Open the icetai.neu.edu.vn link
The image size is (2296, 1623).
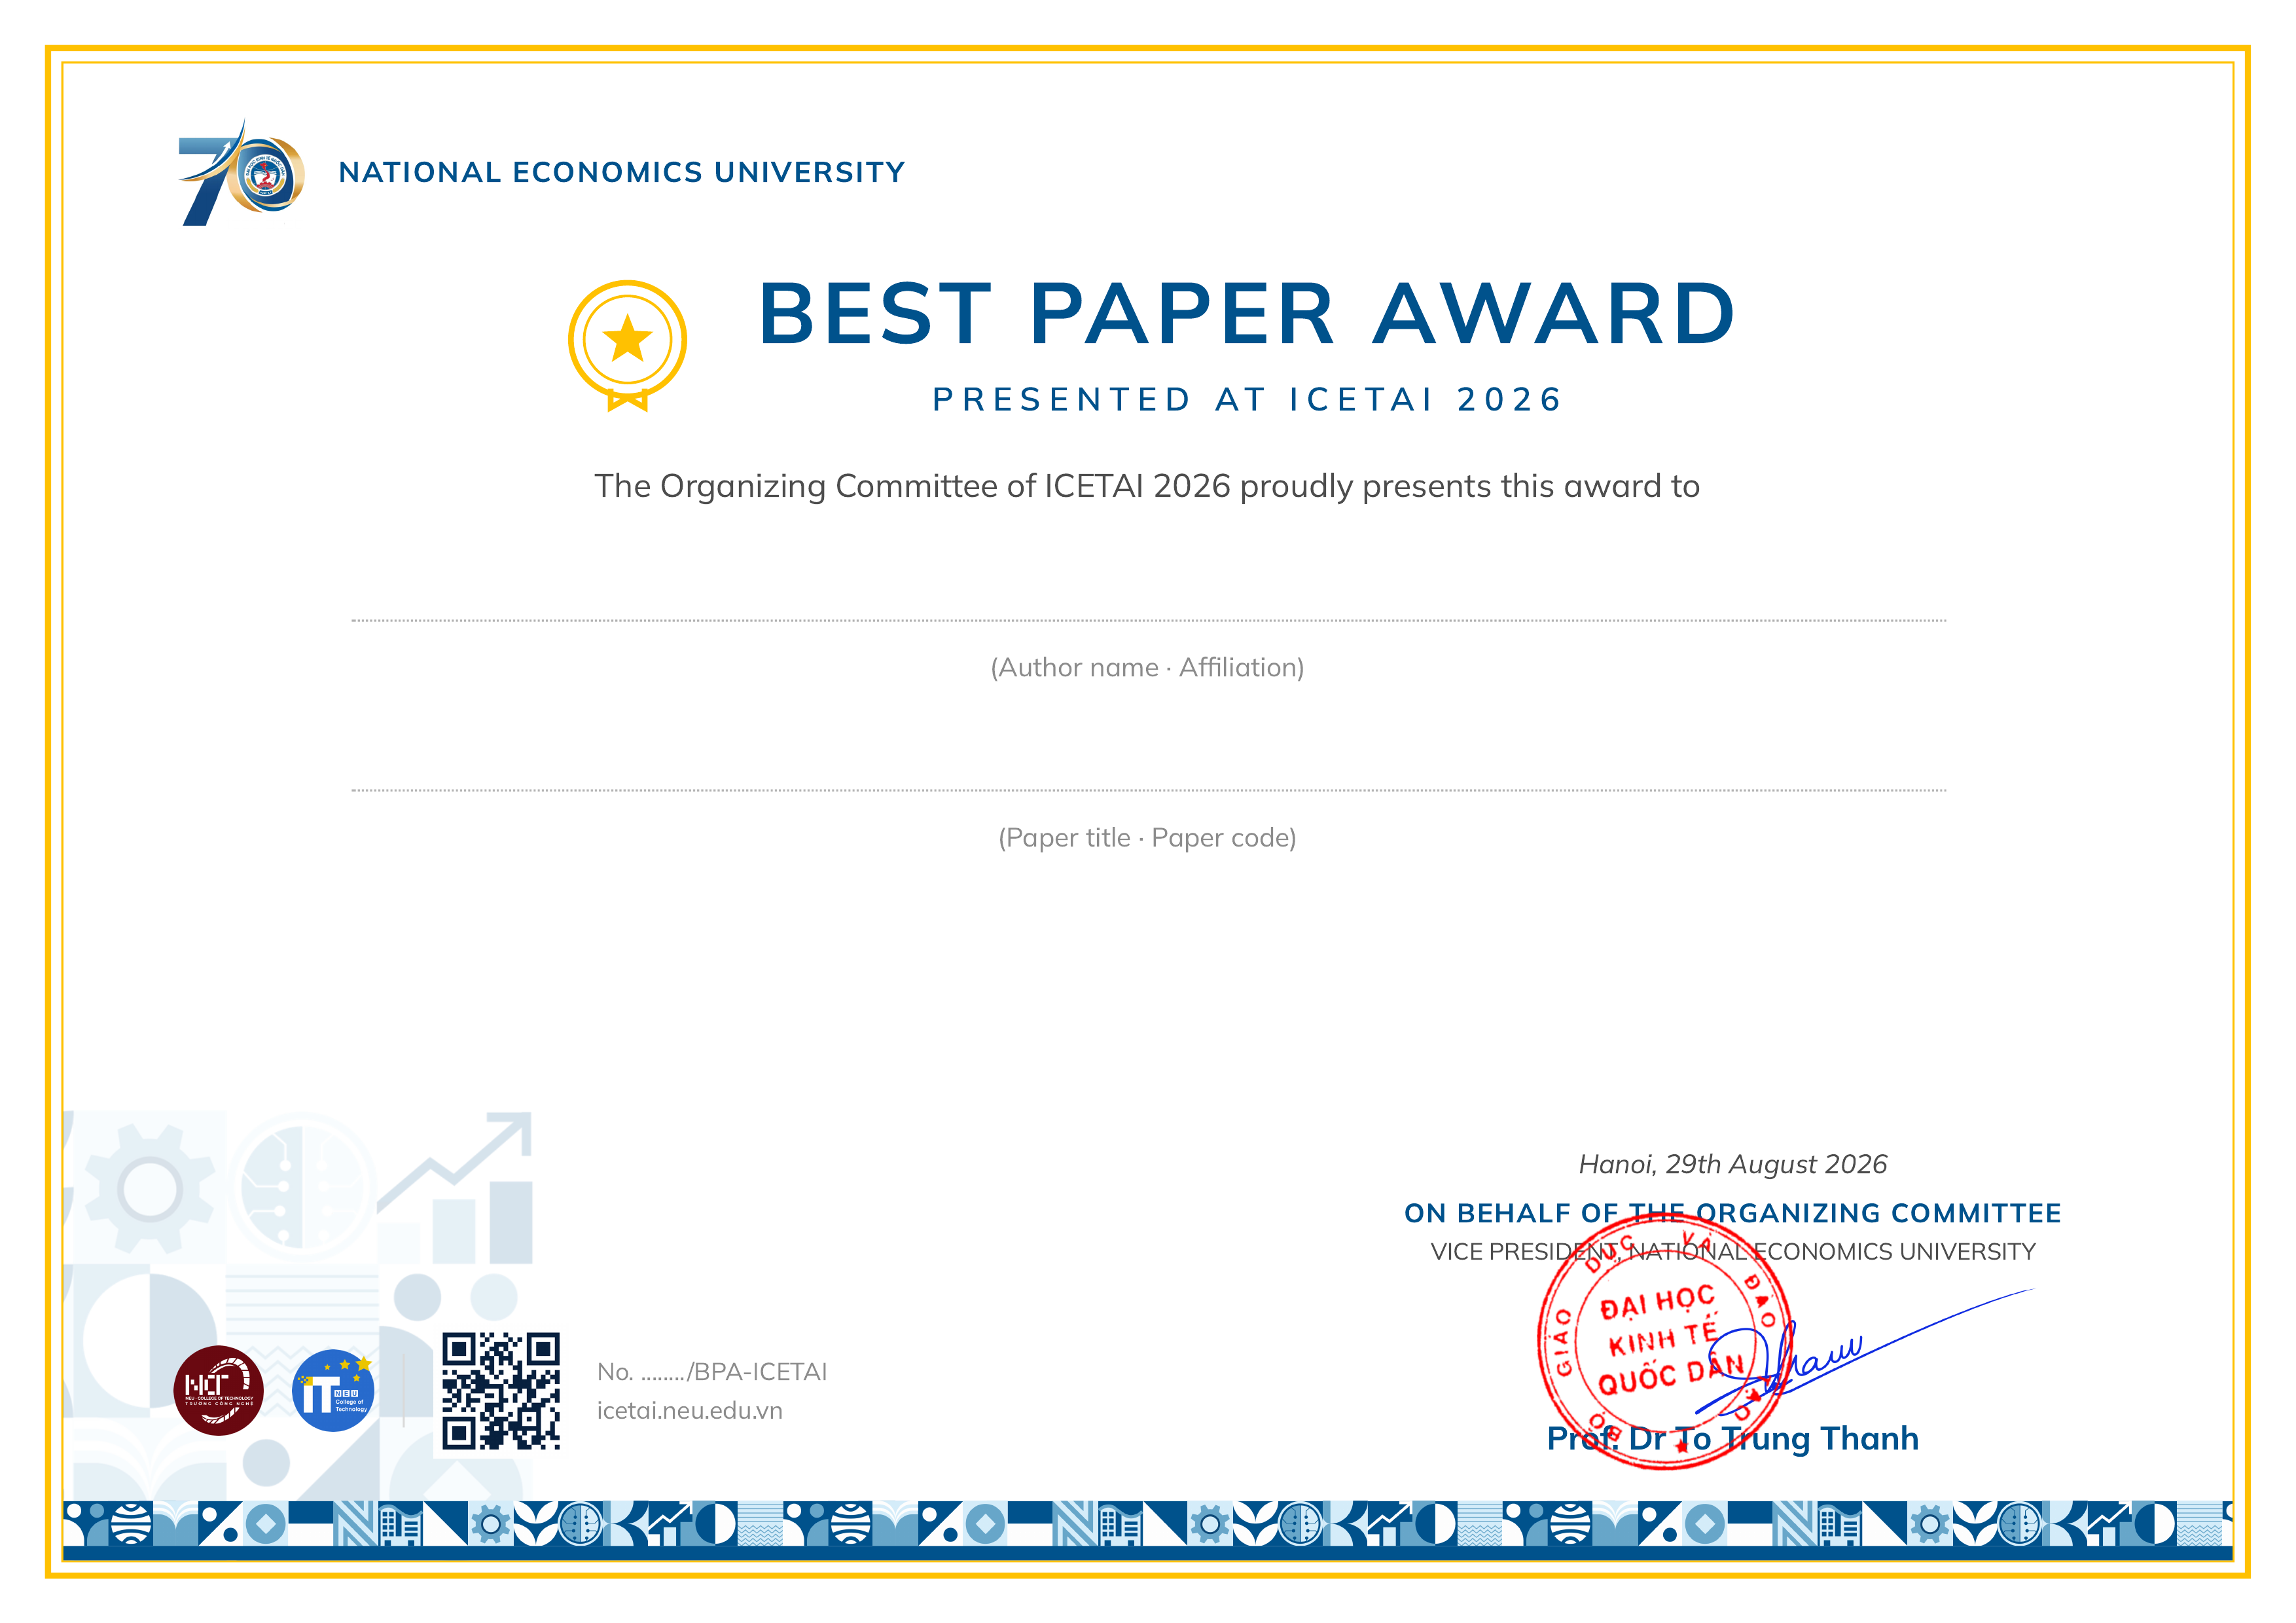[x=689, y=1410]
